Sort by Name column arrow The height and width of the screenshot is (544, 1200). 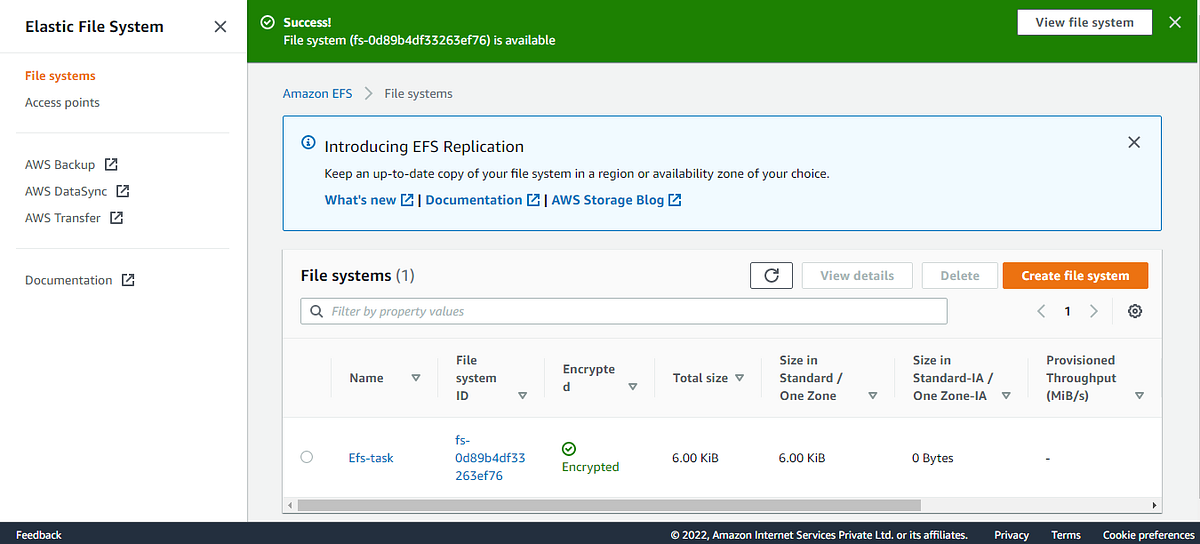click(x=416, y=378)
